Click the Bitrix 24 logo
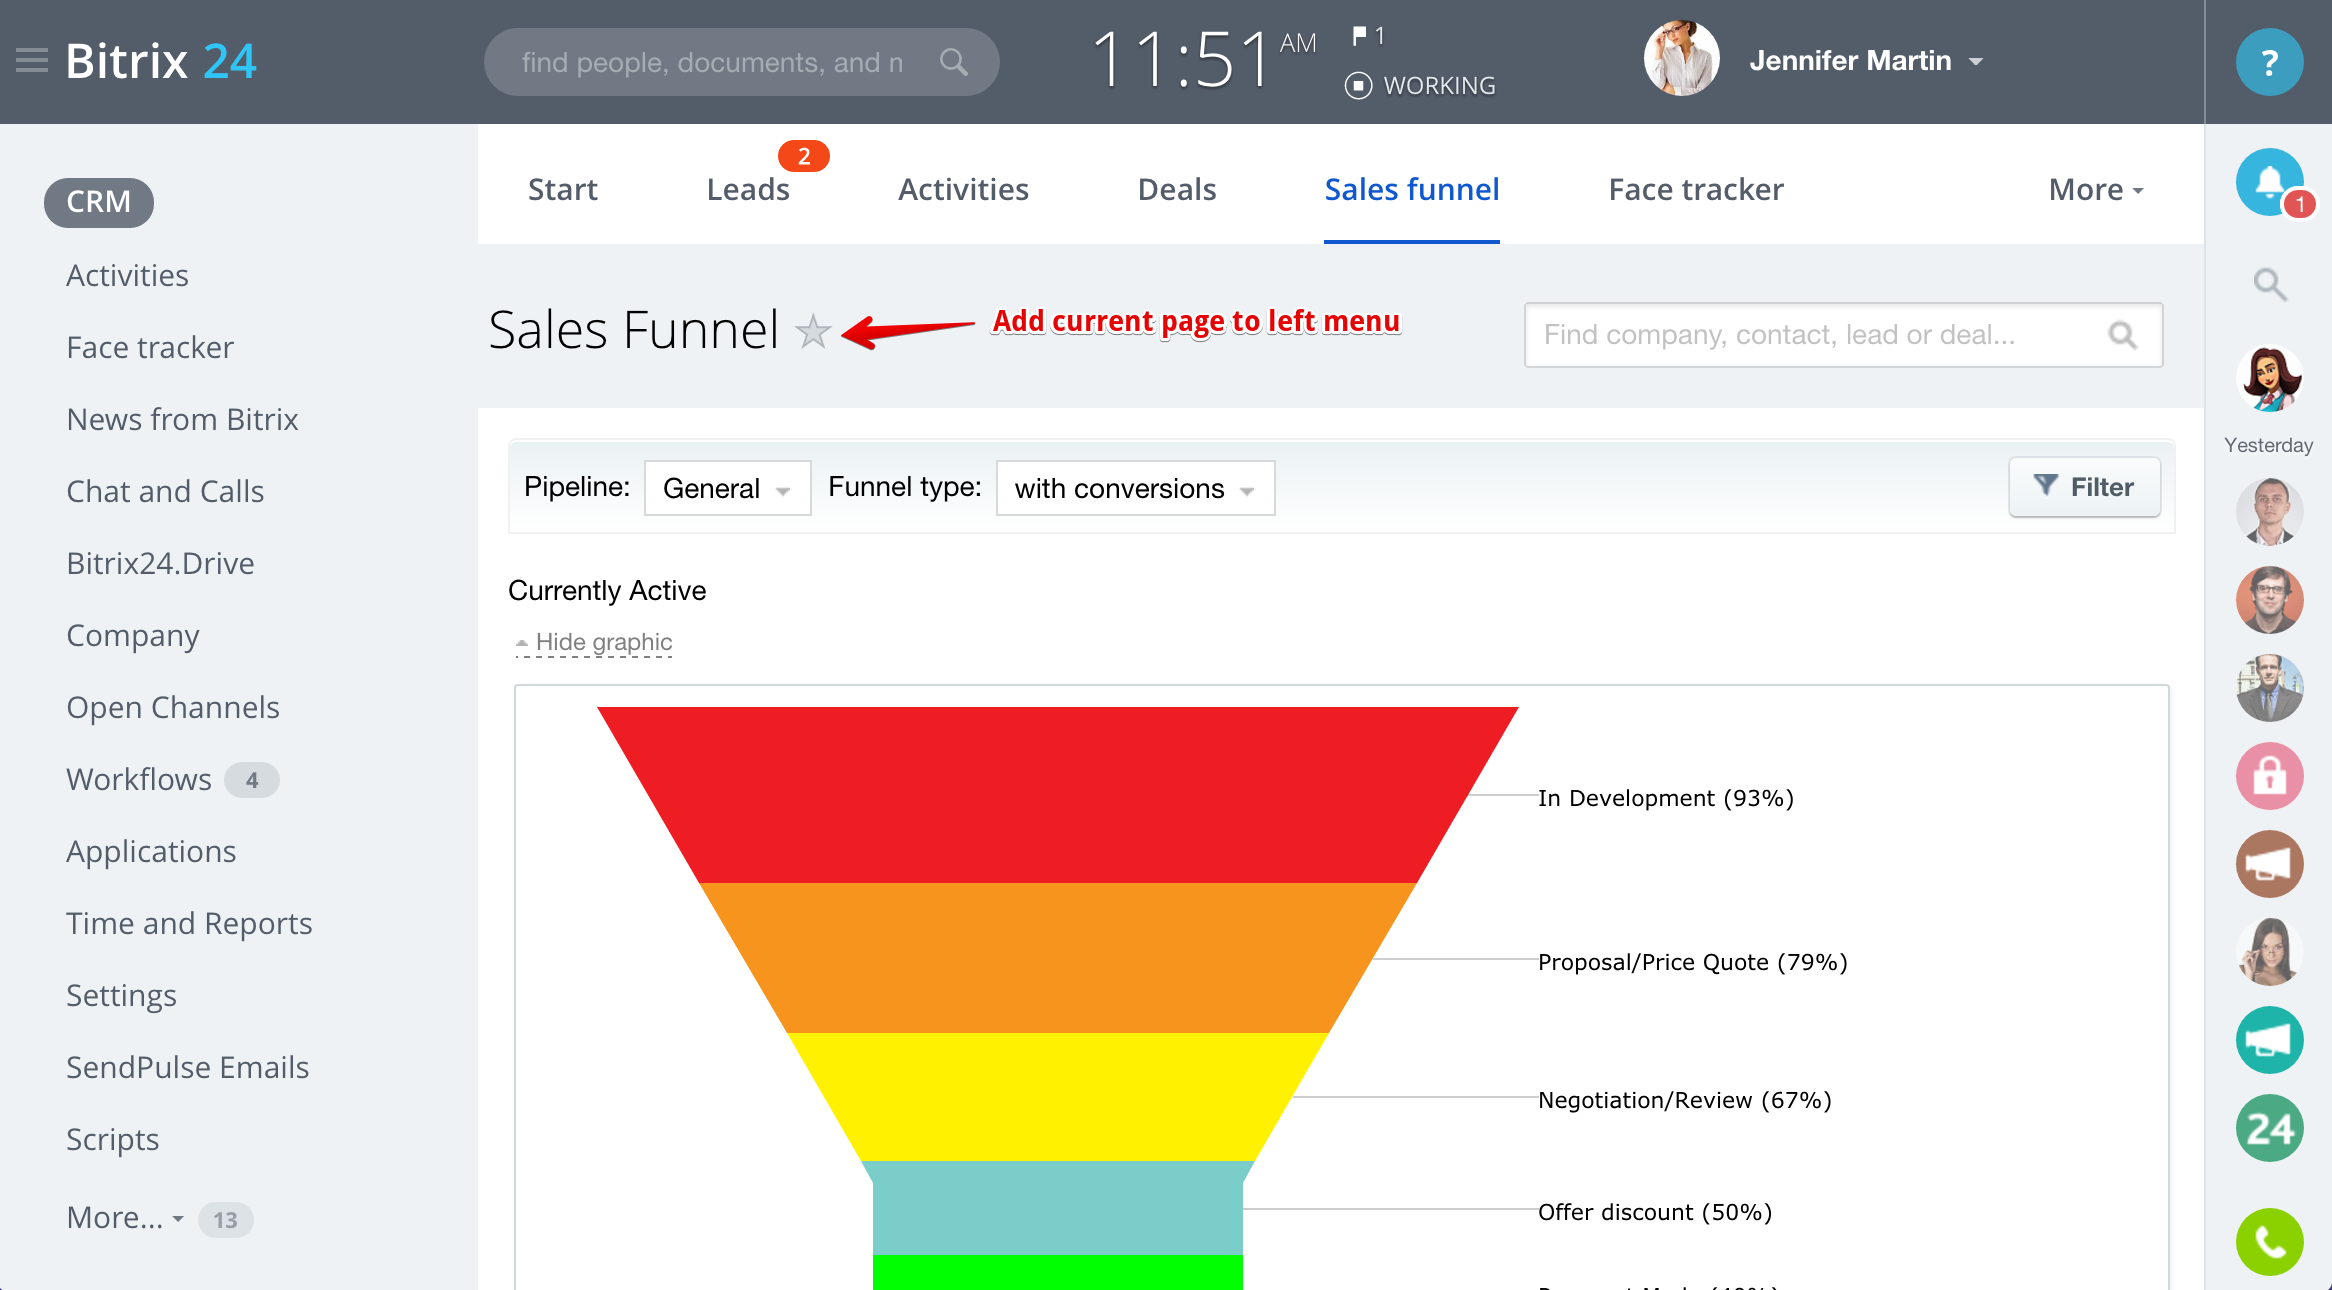The image size is (2332, 1290). [161, 61]
